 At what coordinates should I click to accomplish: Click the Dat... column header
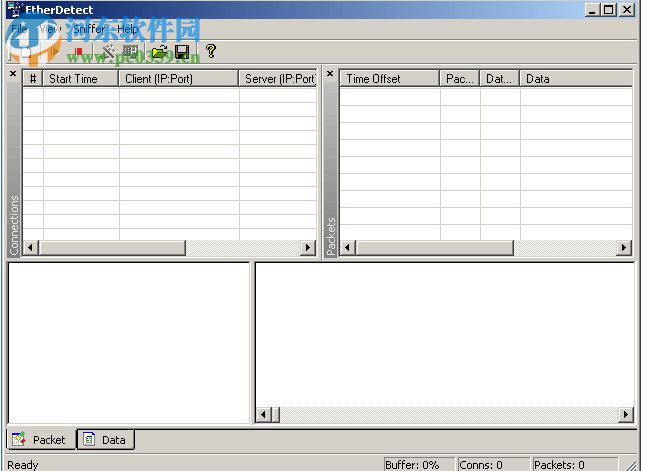pos(500,79)
